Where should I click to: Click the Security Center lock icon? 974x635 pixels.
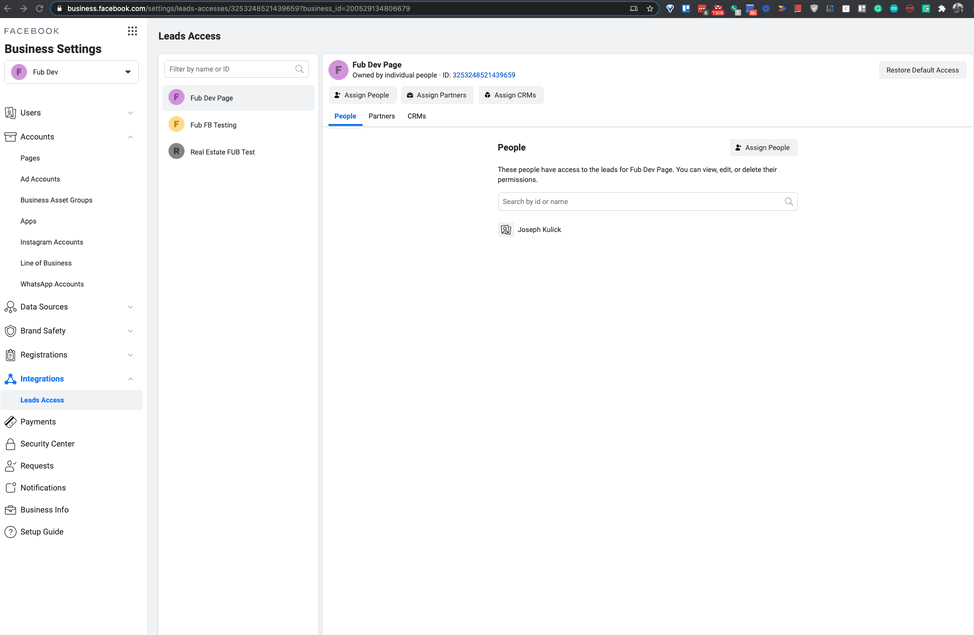click(x=10, y=444)
